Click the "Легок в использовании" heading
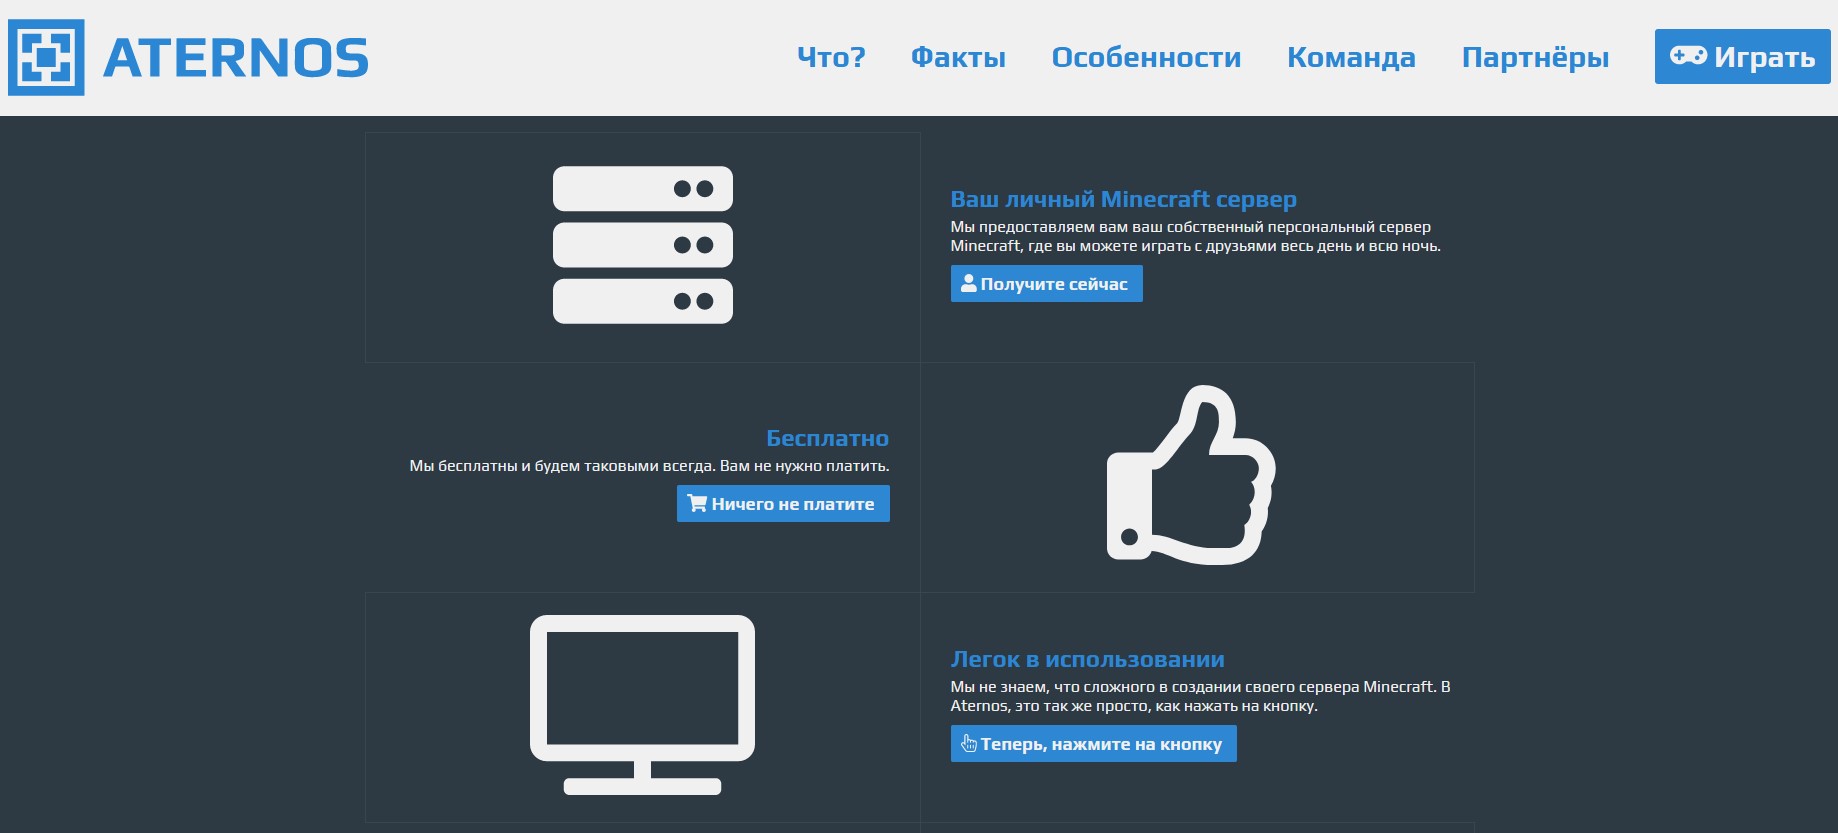 click(x=1087, y=659)
